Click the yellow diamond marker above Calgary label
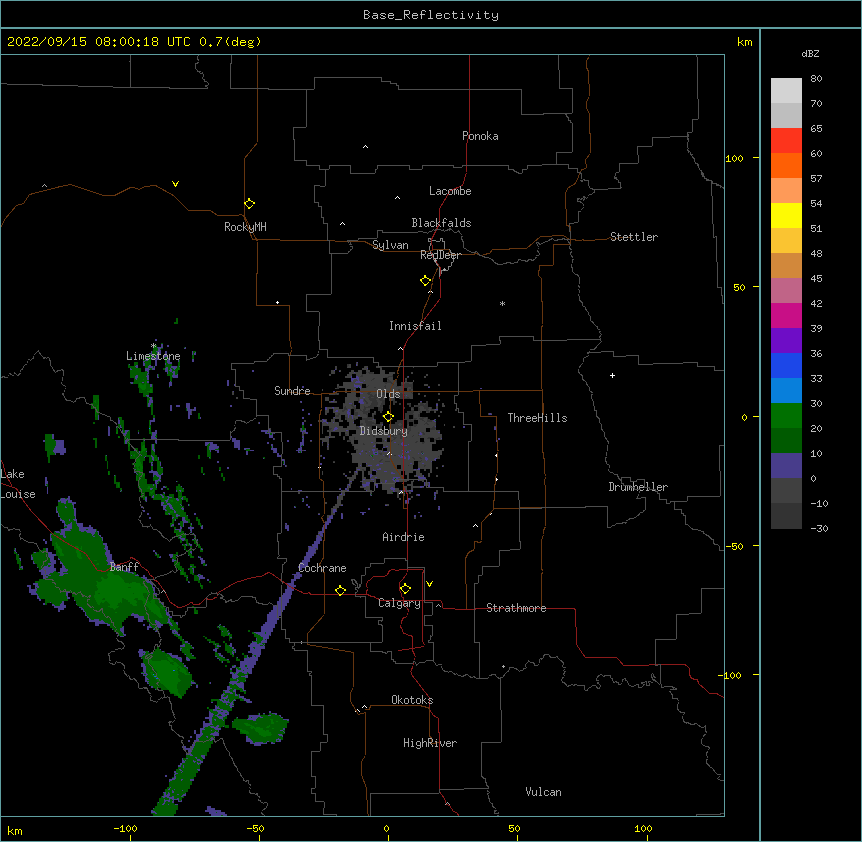Screen dimensions: 862x842 pos(405,589)
